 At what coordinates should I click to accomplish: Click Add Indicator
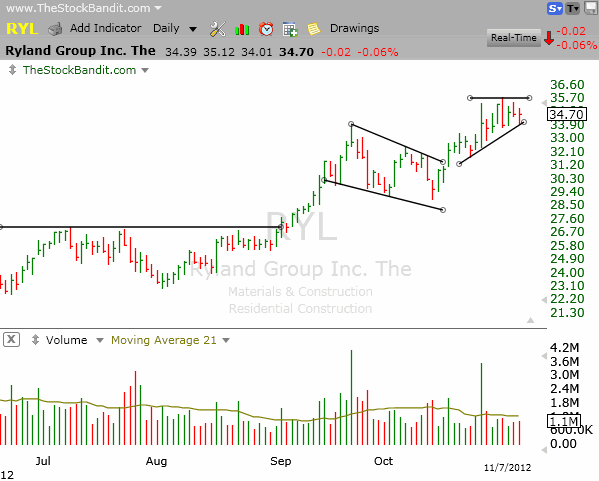coord(105,28)
